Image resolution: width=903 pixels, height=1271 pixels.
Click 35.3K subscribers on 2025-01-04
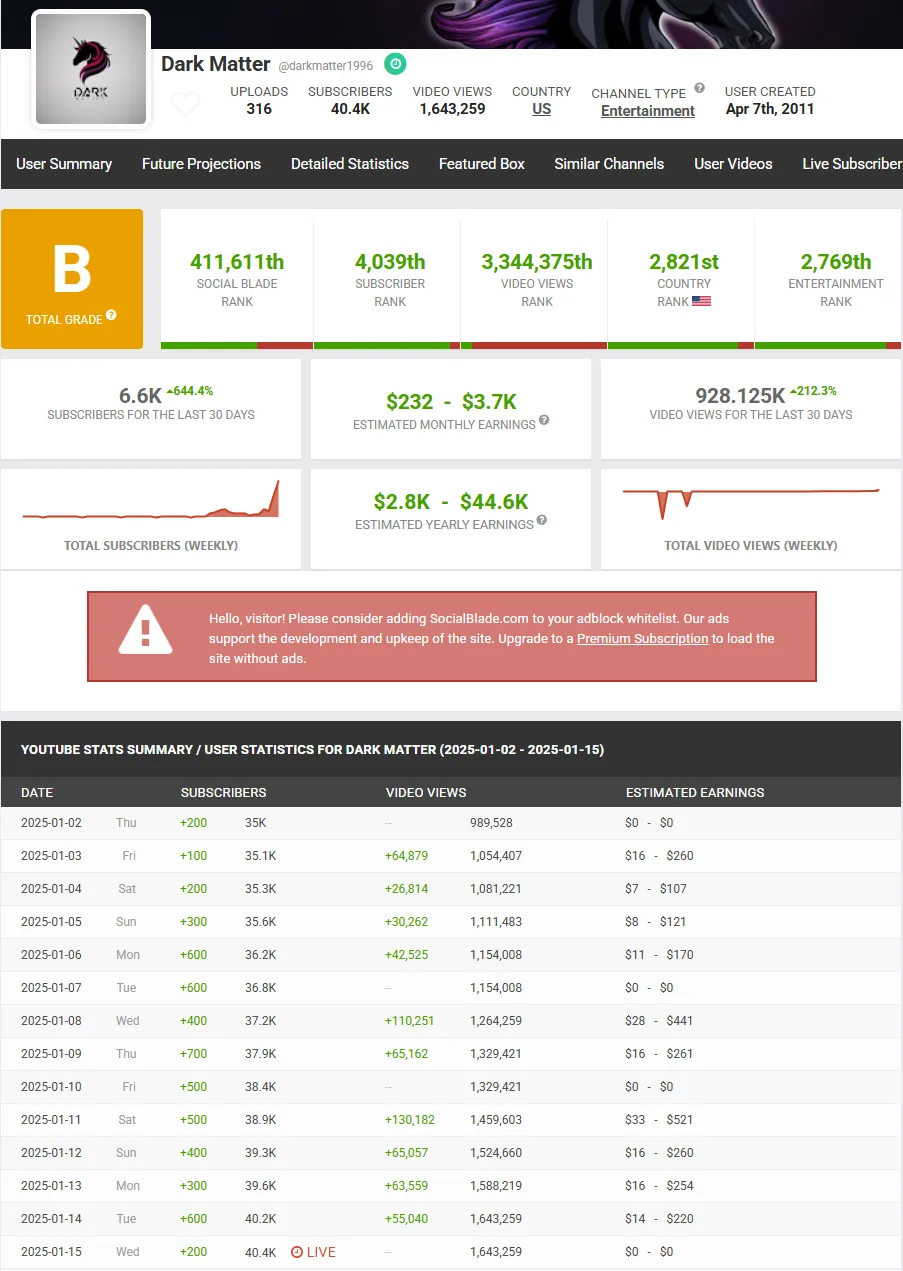pyautogui.click(x=260, y=889)
